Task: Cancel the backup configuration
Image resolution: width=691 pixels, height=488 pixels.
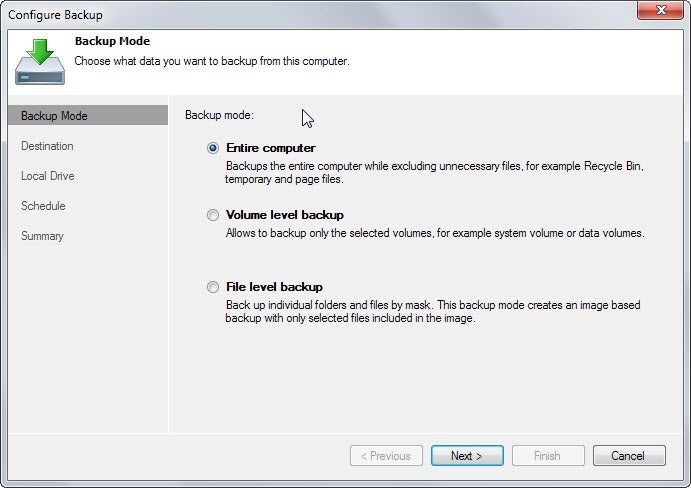Action: tap(628, 456)
